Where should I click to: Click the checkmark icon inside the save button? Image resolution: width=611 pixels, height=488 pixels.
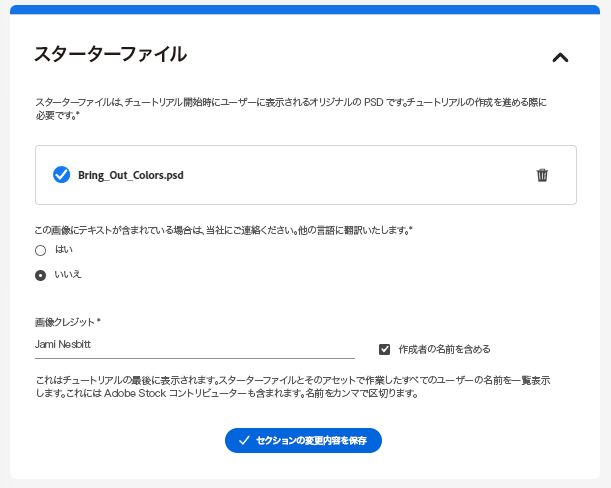(x=243, y=440)
